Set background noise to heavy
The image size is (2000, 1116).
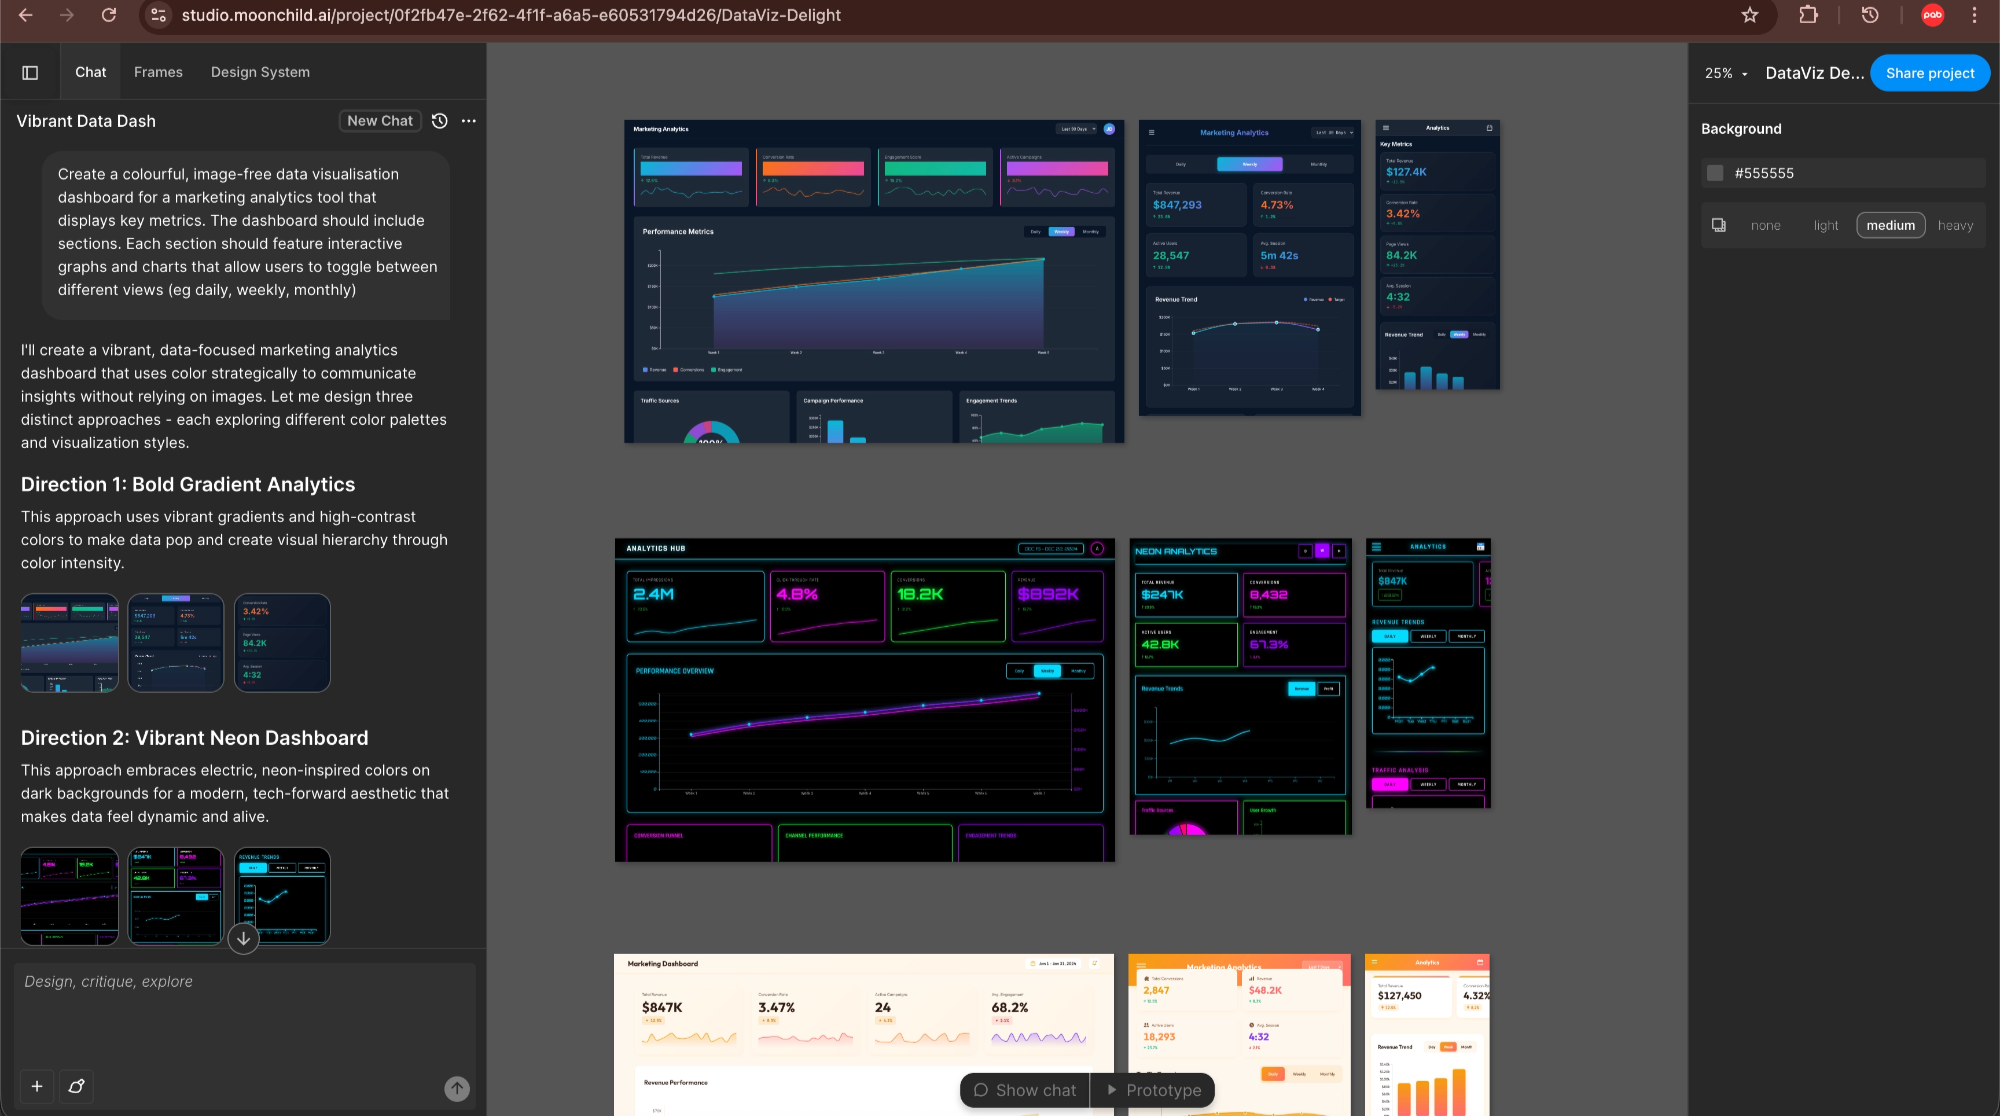tap(1955, 225)
